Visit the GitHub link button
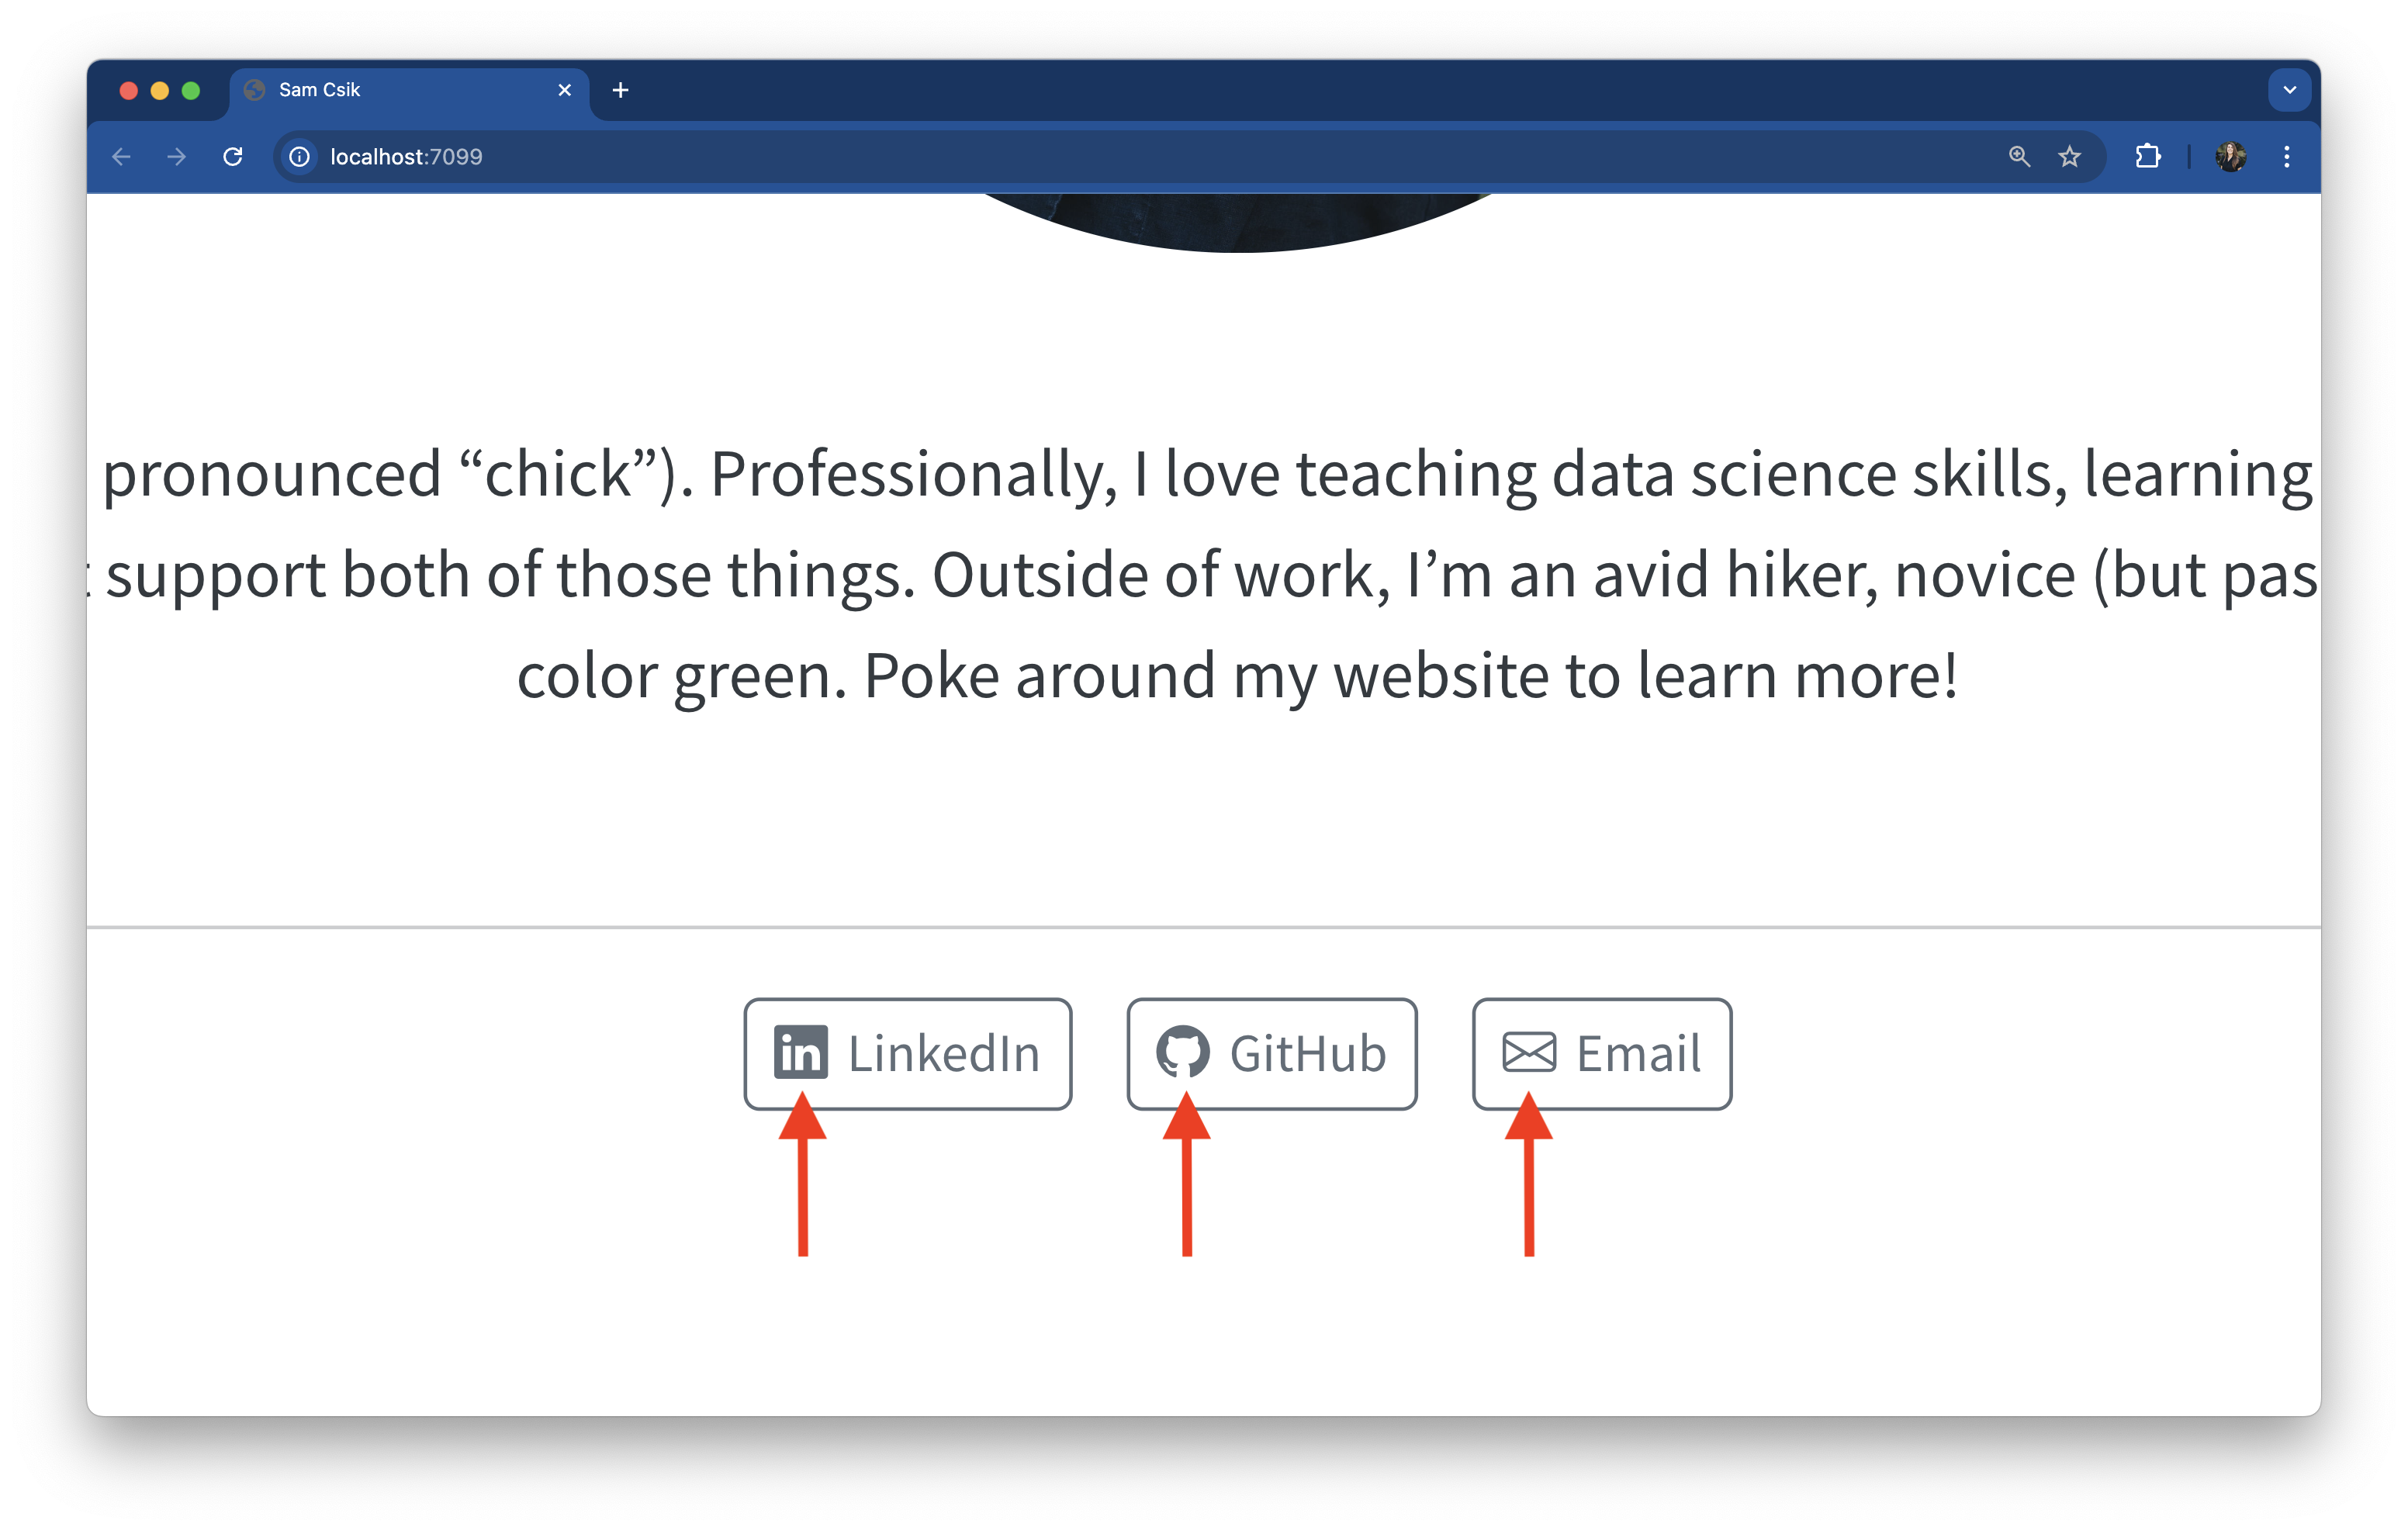 tap(1271, 1053)
